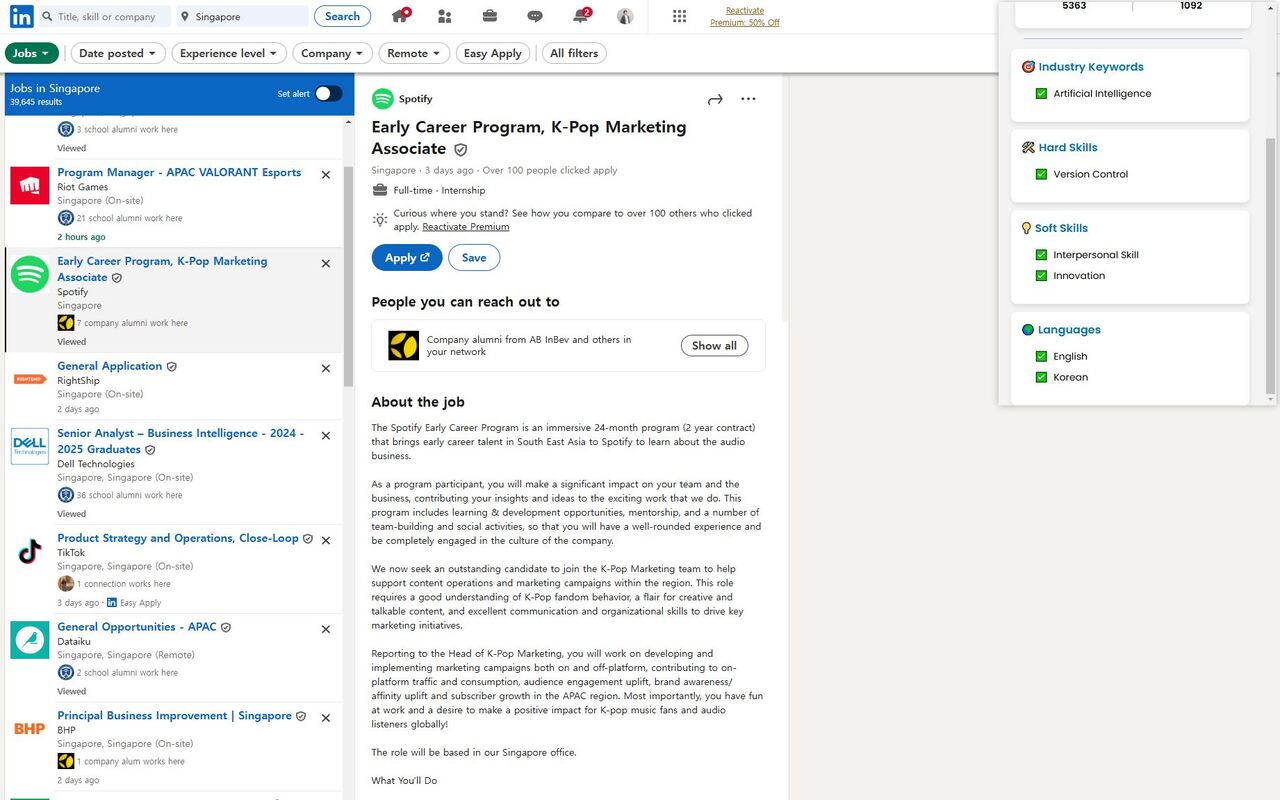The image size is (1280, 800).
Task: Toggle the Easy Apply filter
Action: [x=493, y=53]
